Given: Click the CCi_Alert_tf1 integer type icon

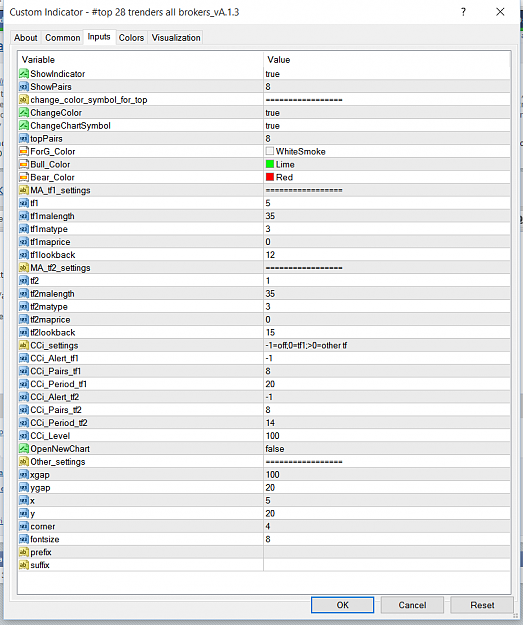Looking at the screenshot, I should (24, 358).
